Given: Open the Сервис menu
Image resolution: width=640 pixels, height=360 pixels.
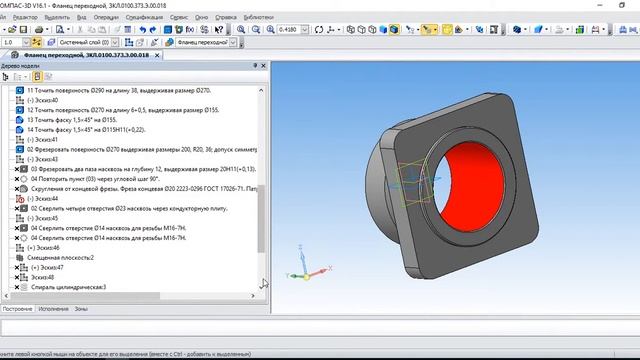Looking at the screenshot, I should point(179,17).
